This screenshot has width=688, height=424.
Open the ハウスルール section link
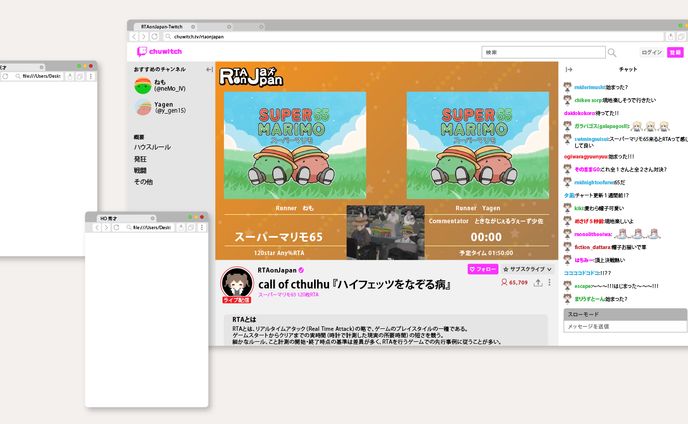coord(152,147)
